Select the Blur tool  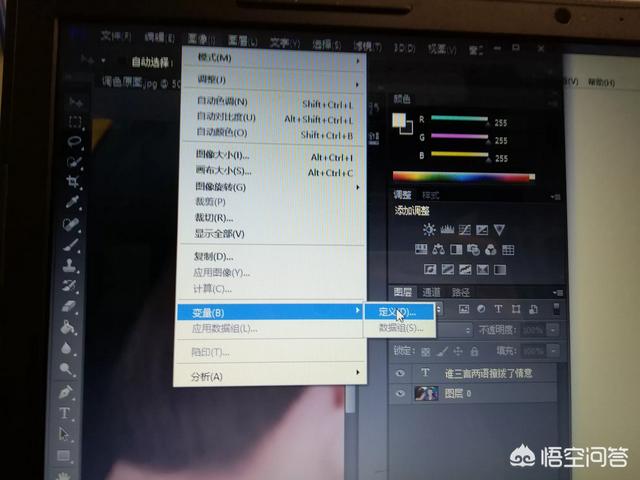67,348
